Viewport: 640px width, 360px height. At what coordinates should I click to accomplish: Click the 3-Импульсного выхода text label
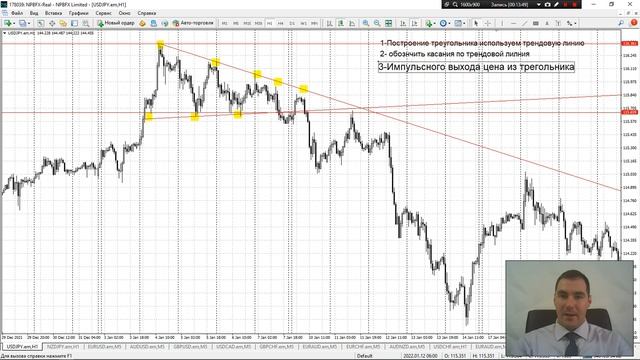pyautogui.click(x=476, y=67)
